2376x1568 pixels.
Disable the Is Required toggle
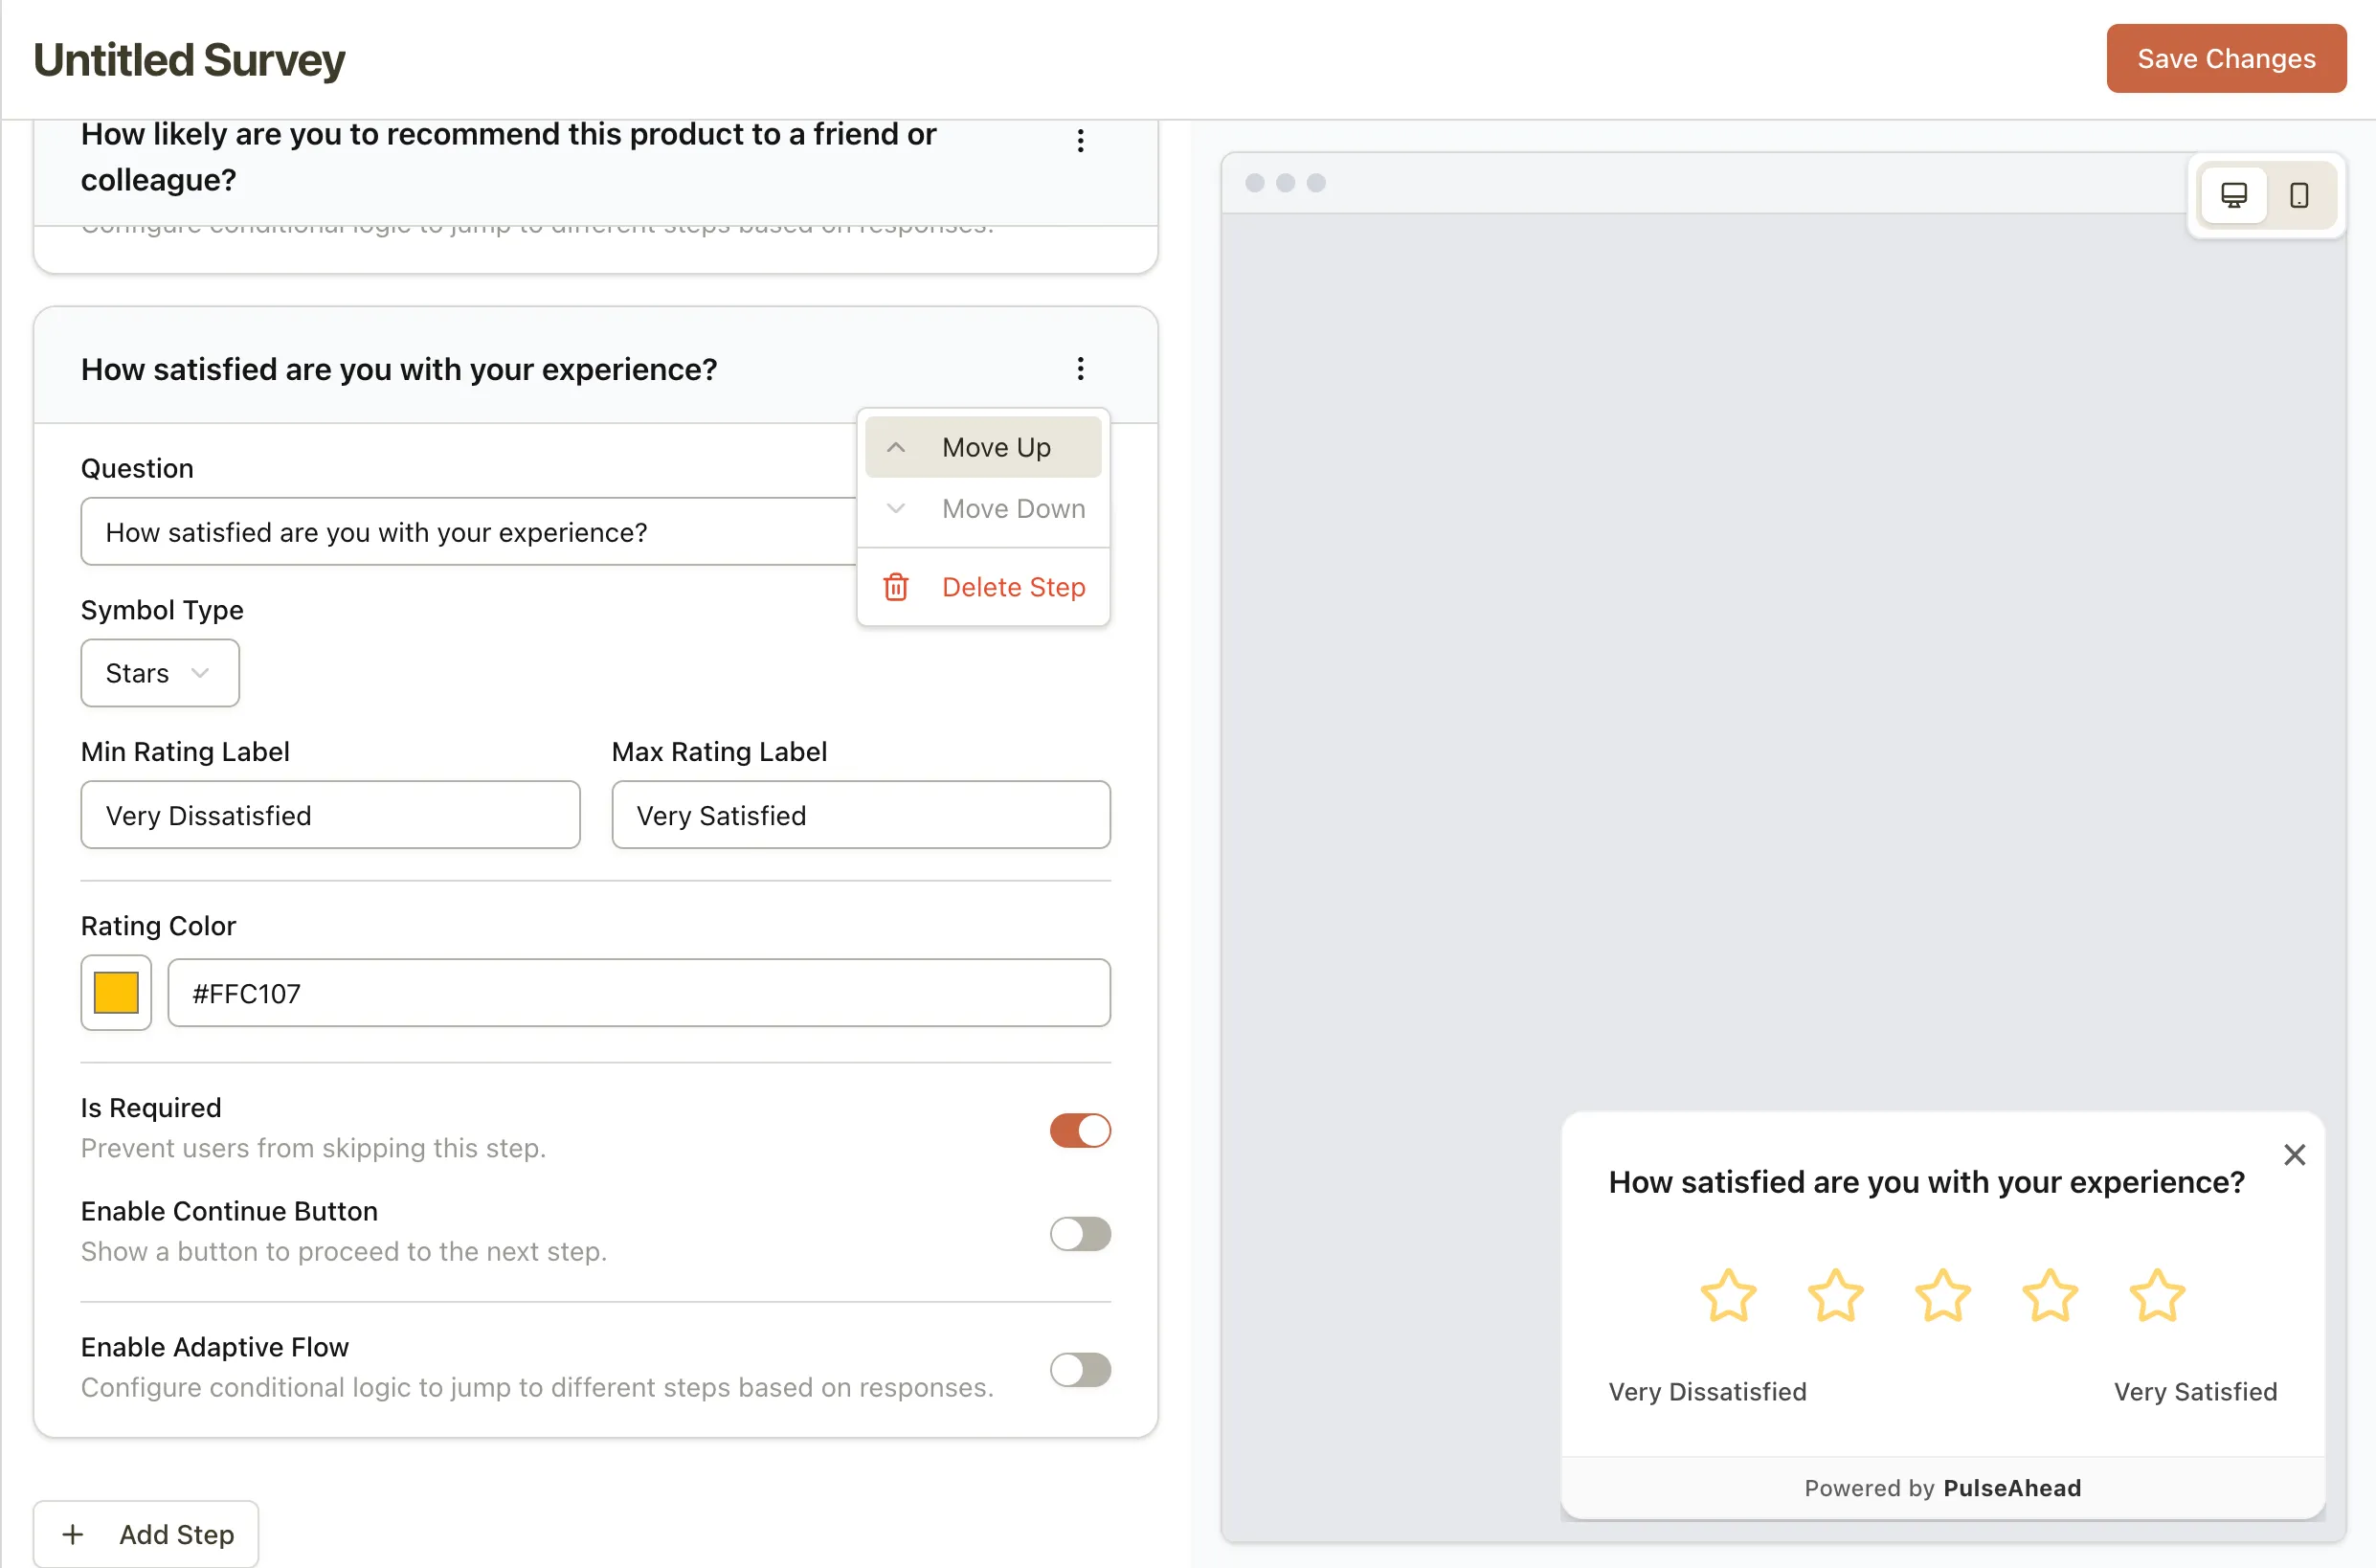tap(1079, 1130)
